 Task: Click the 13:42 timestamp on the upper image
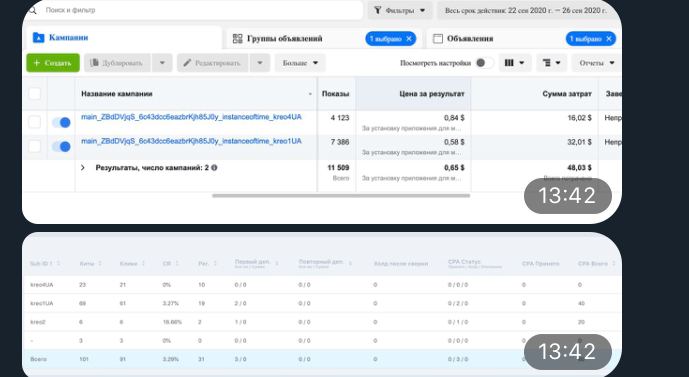(x=567, y=196)
